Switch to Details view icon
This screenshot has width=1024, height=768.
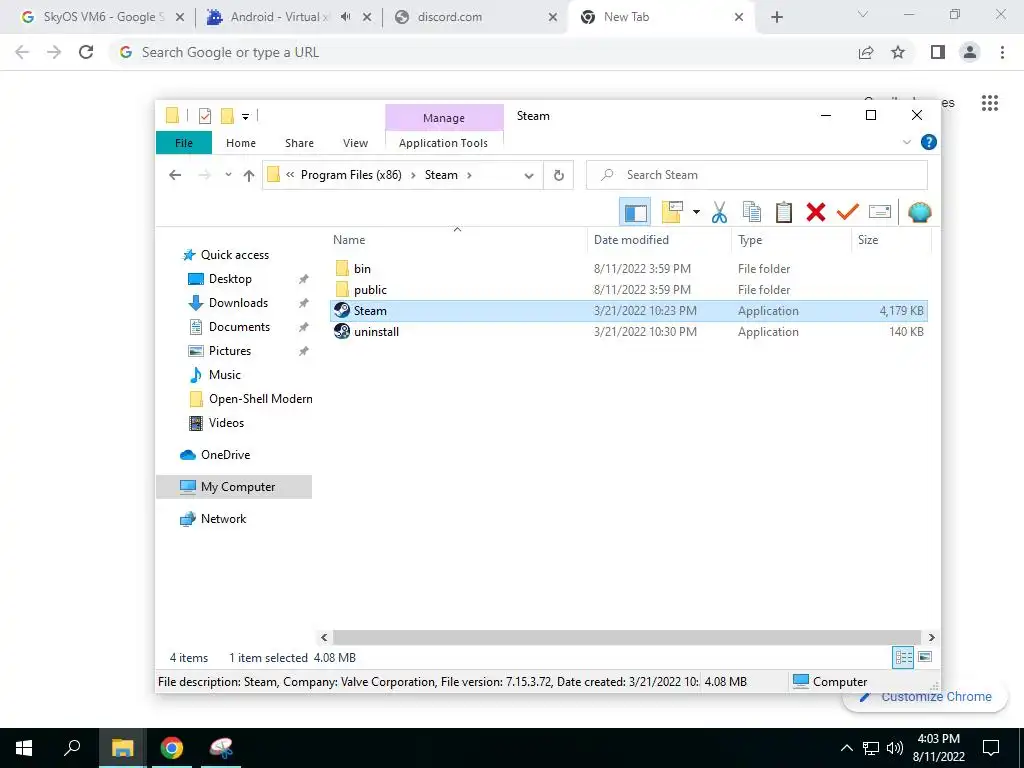903,658
